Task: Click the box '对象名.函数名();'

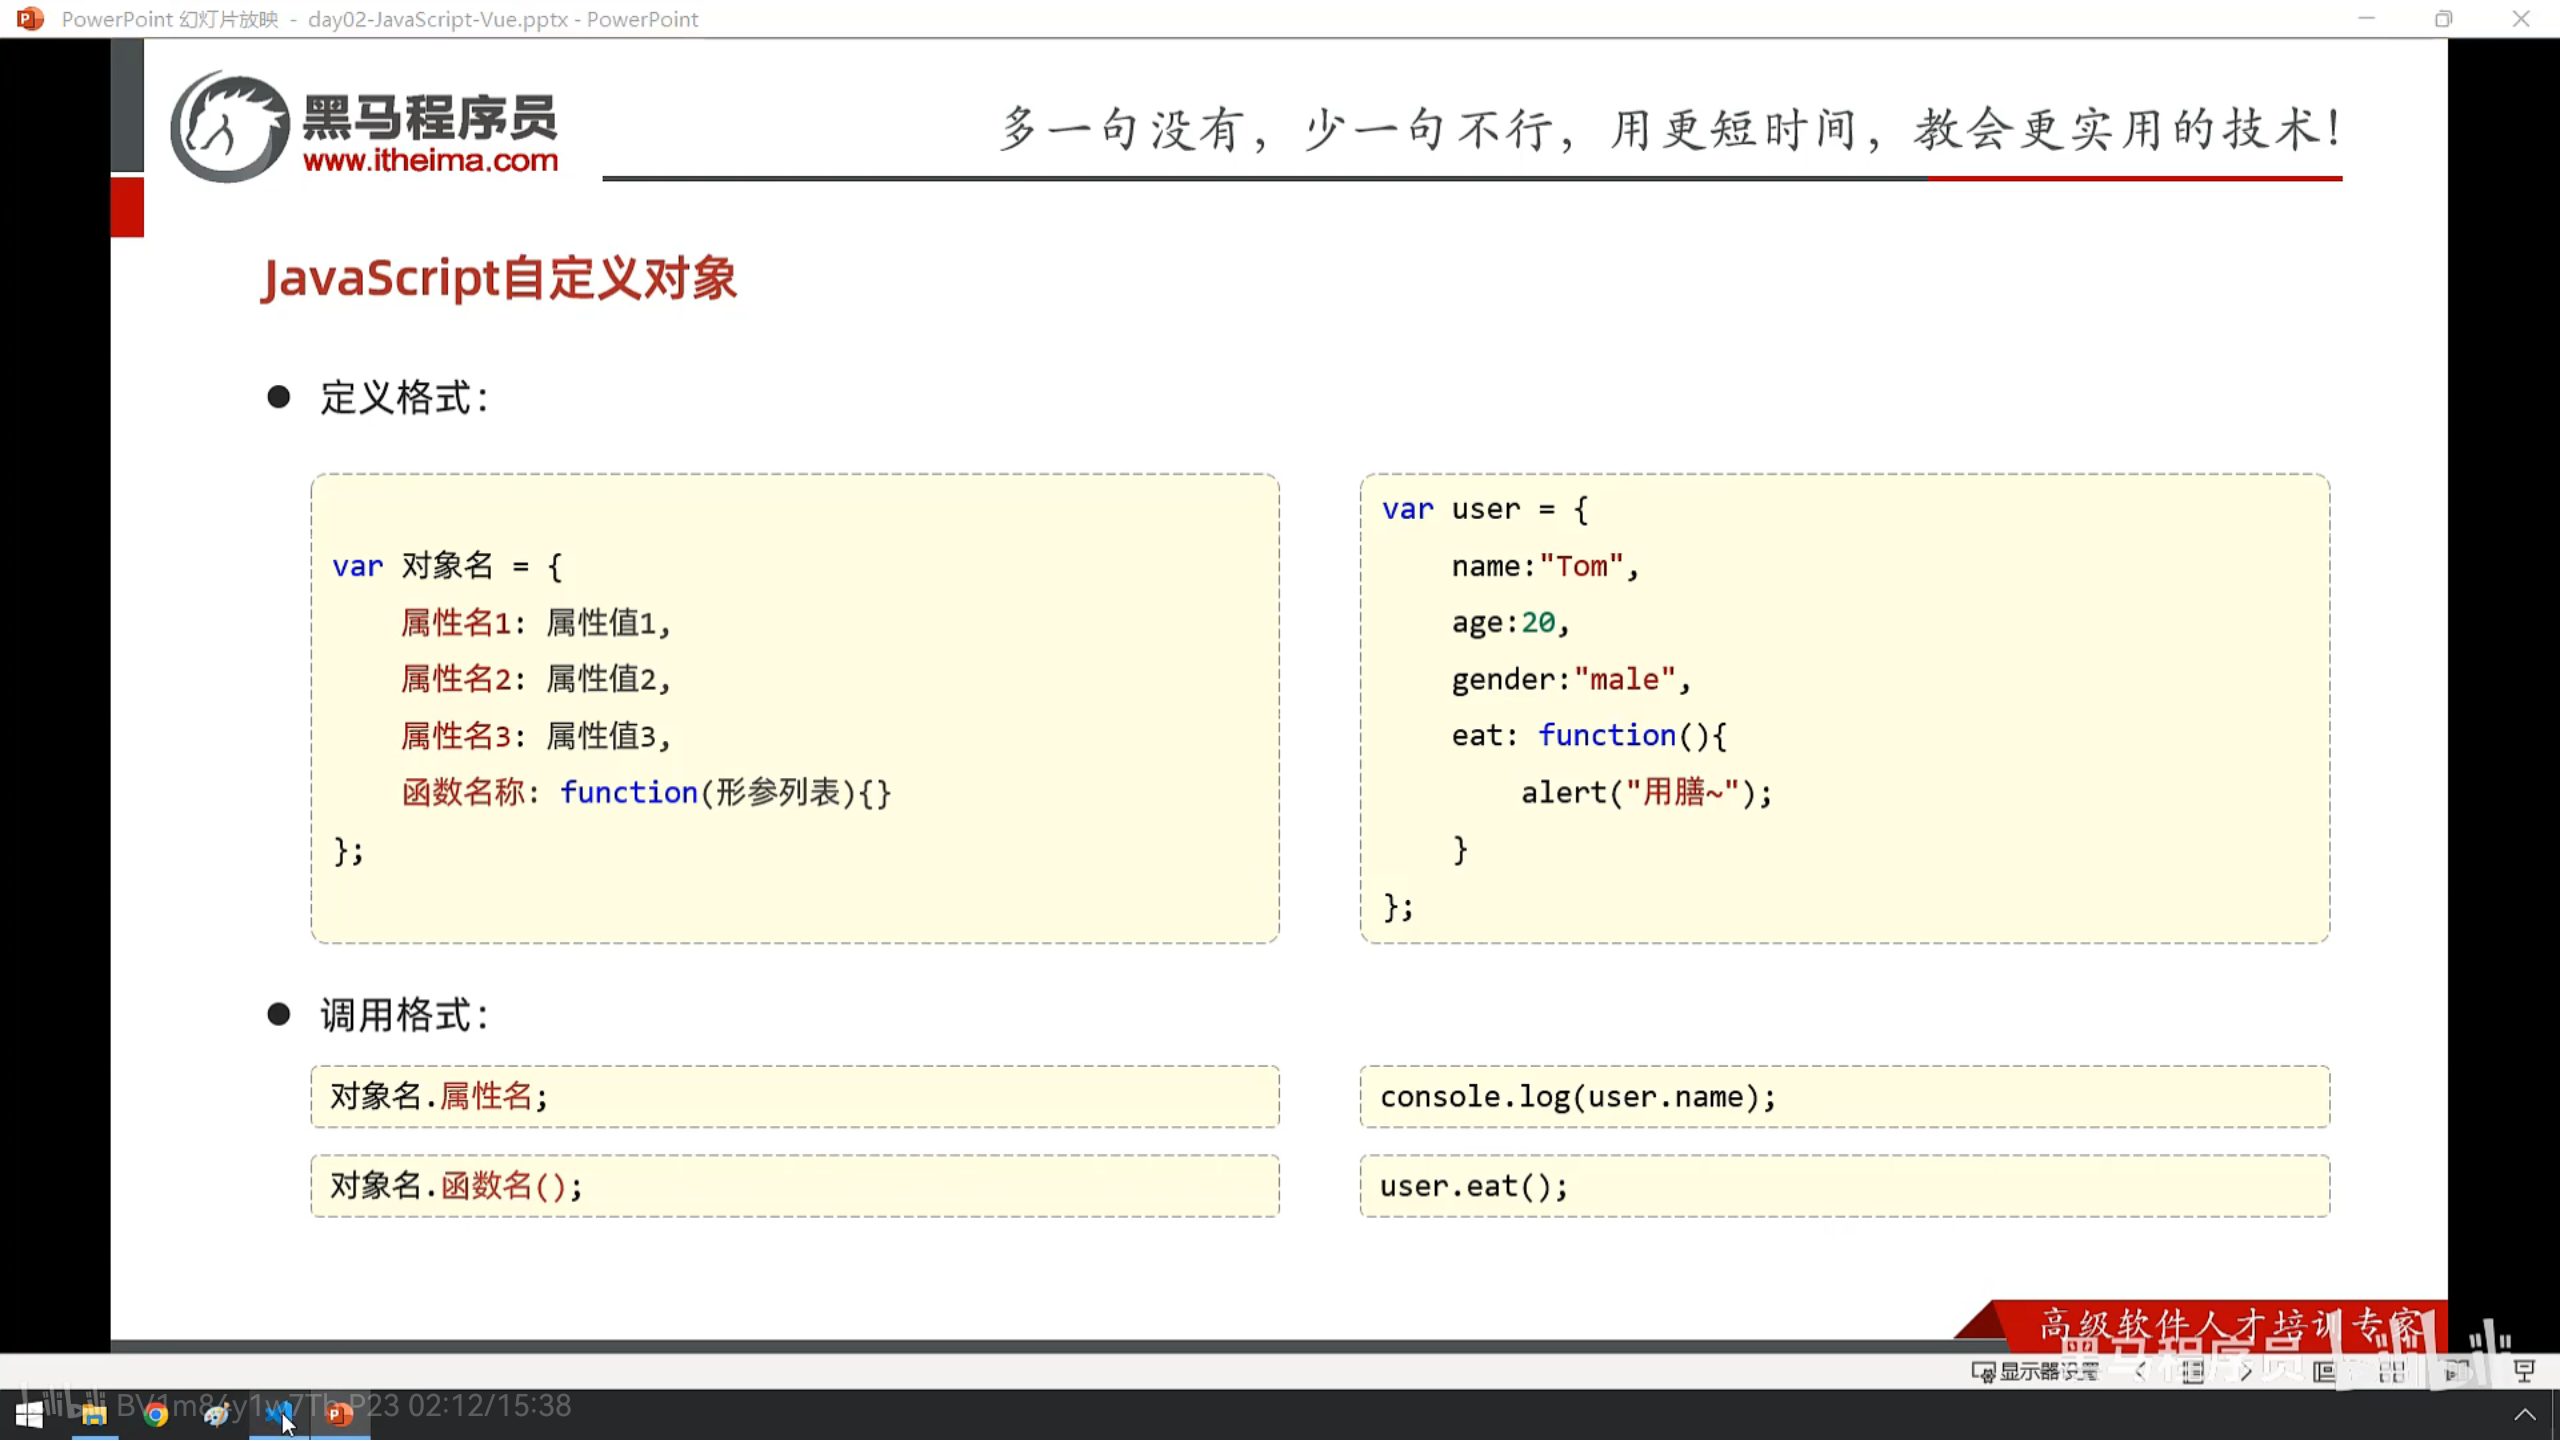Action: [x=795, y=1186]
